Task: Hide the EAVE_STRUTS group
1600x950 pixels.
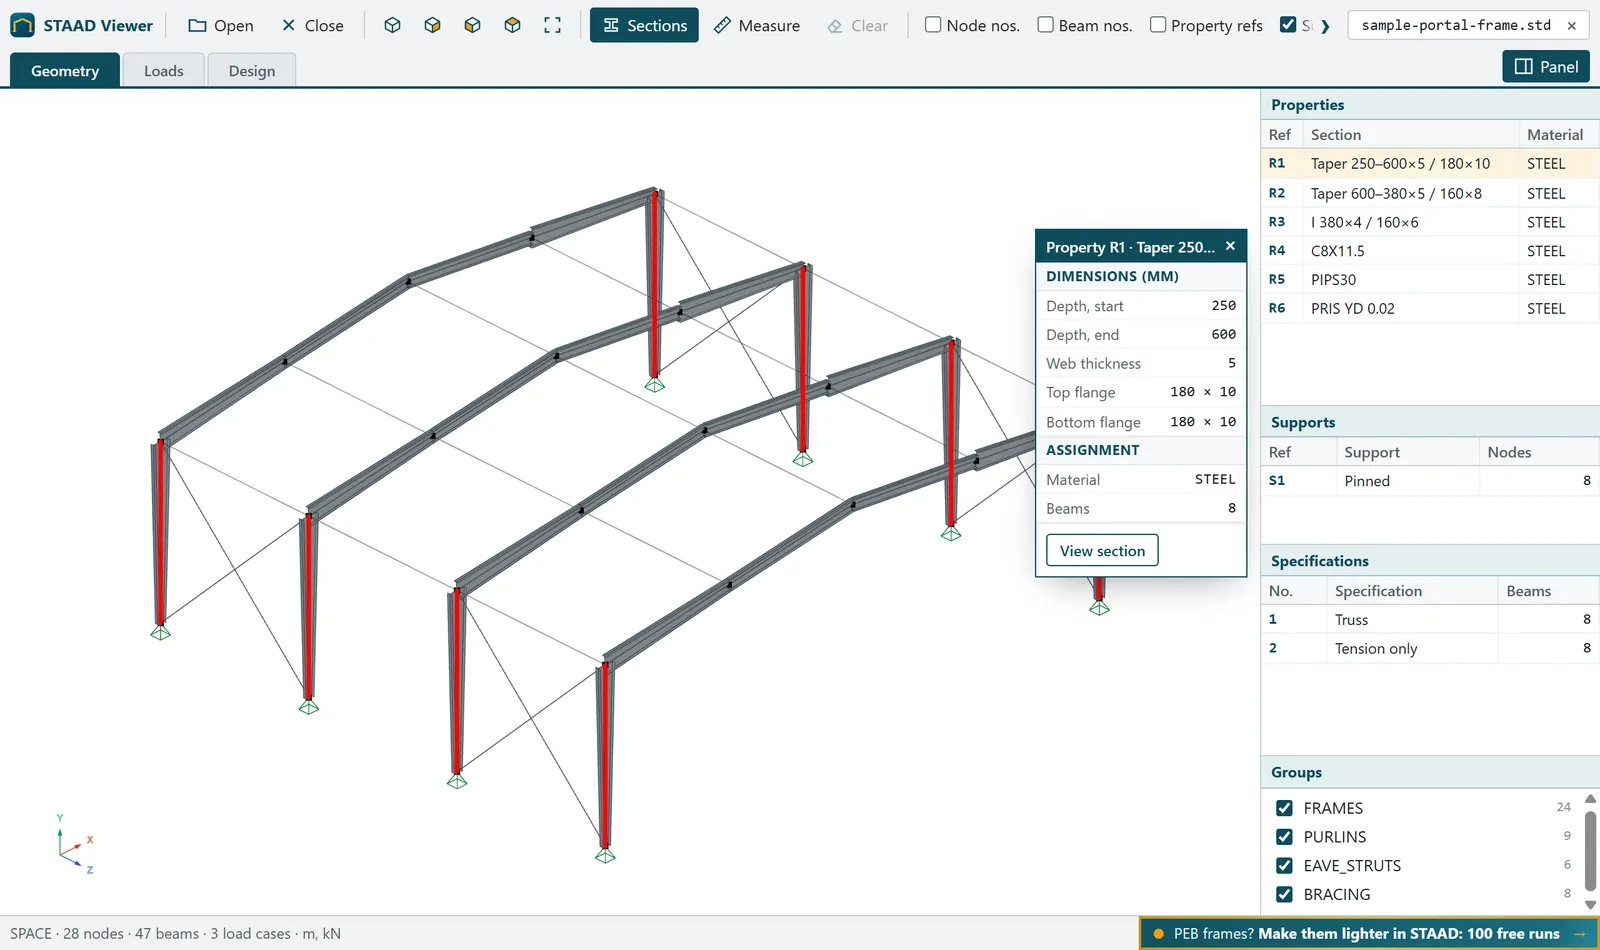Action: tap(1284, 866)
